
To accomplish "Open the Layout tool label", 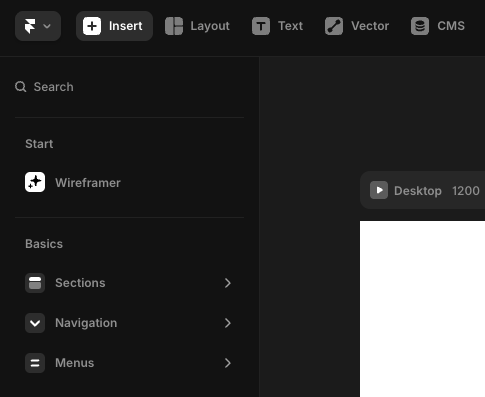I will click(x=210, y=26).
